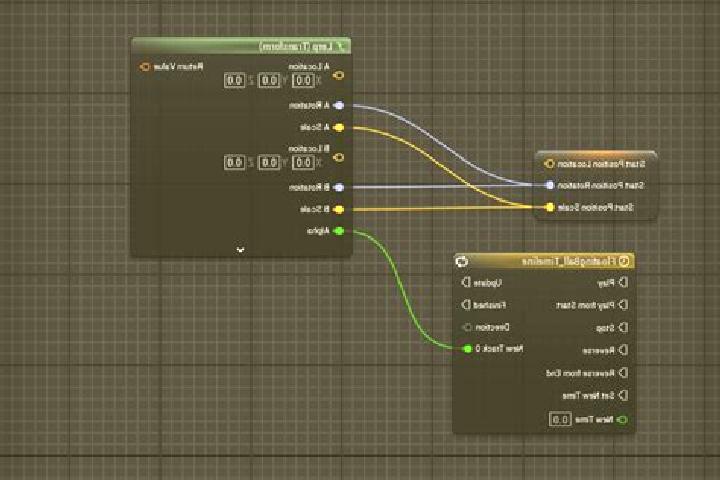Screen dimensions: 720x480
Task: Click the Play execution pin on Timeline
Action: [x=623, y=282]
